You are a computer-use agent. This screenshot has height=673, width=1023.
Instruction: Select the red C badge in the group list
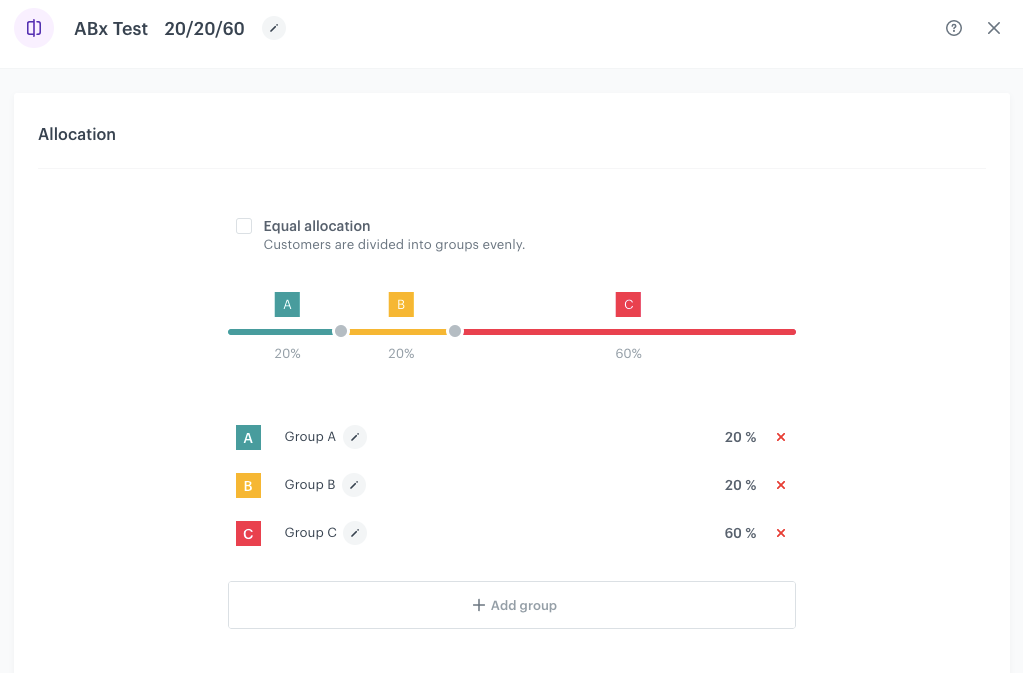coord(248,533)
